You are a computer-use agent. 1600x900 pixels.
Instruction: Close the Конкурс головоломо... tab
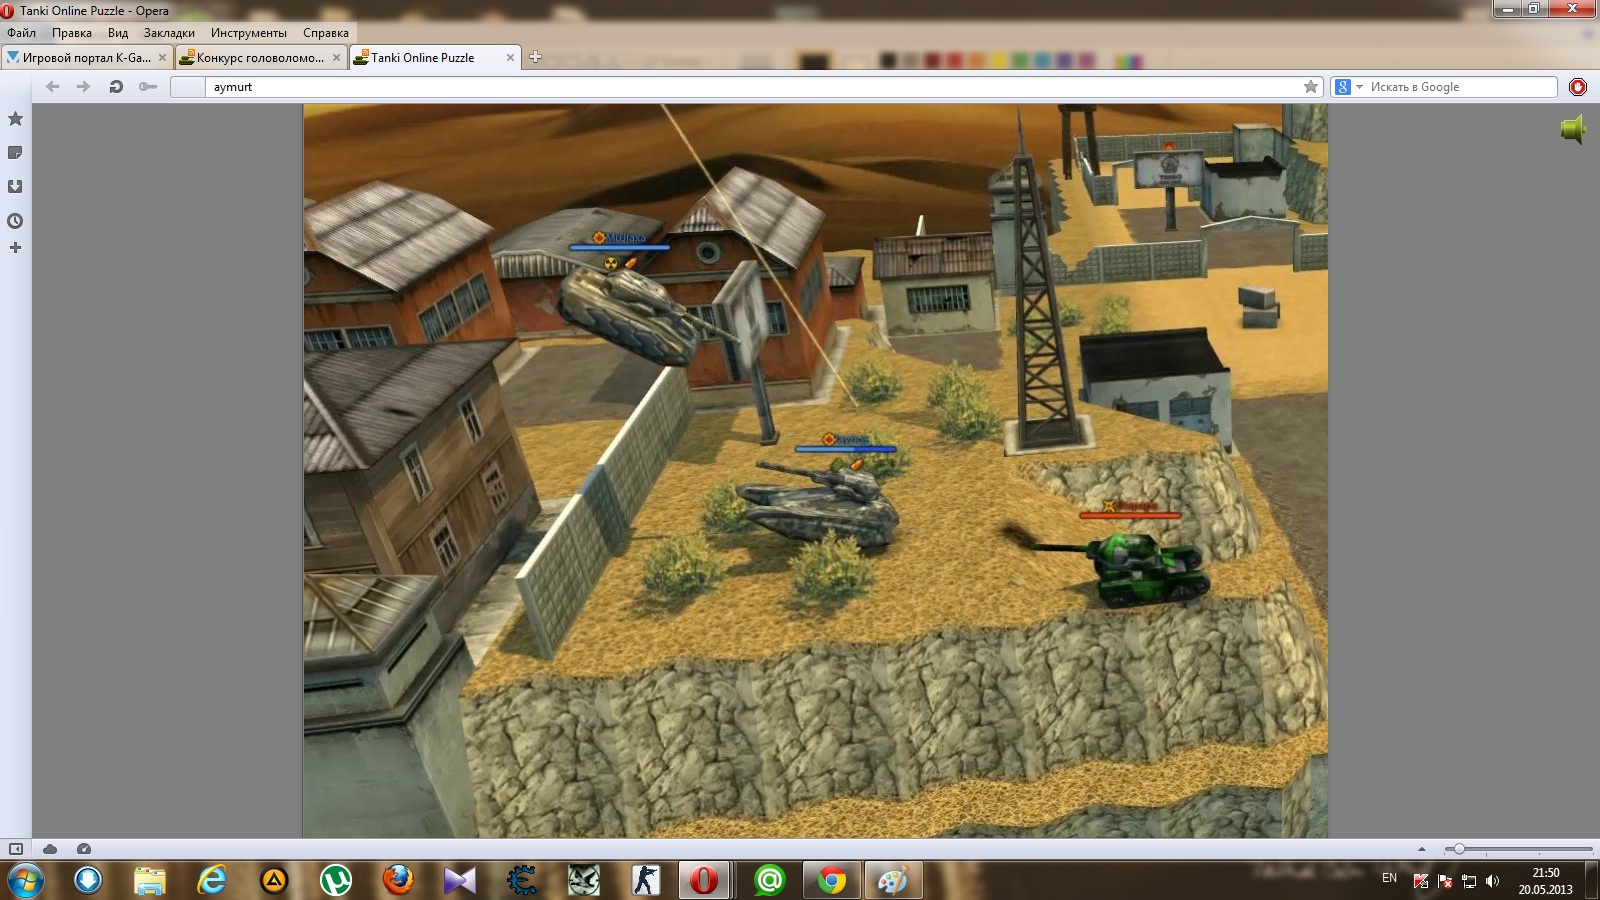[336, 58]
